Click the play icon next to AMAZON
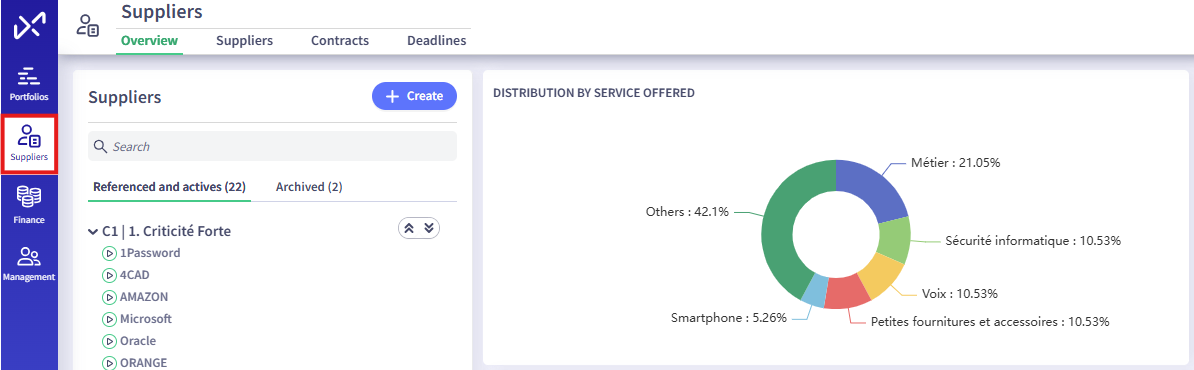The width and height of the screenshot is (1194, 370). tap(109, 297)
